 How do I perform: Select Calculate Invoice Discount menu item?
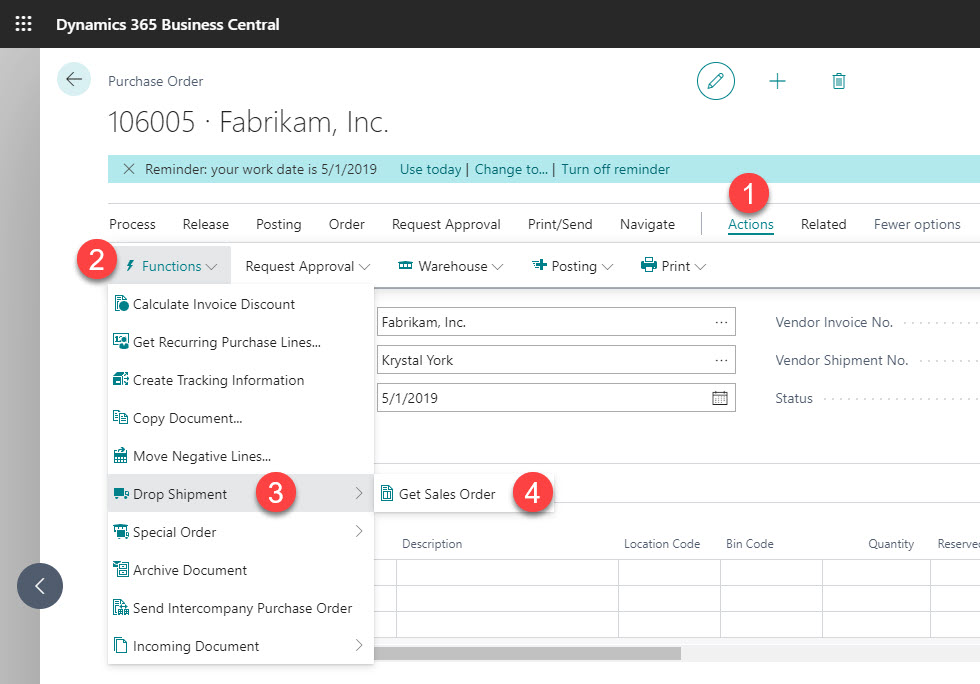click(x=214, y=304)
